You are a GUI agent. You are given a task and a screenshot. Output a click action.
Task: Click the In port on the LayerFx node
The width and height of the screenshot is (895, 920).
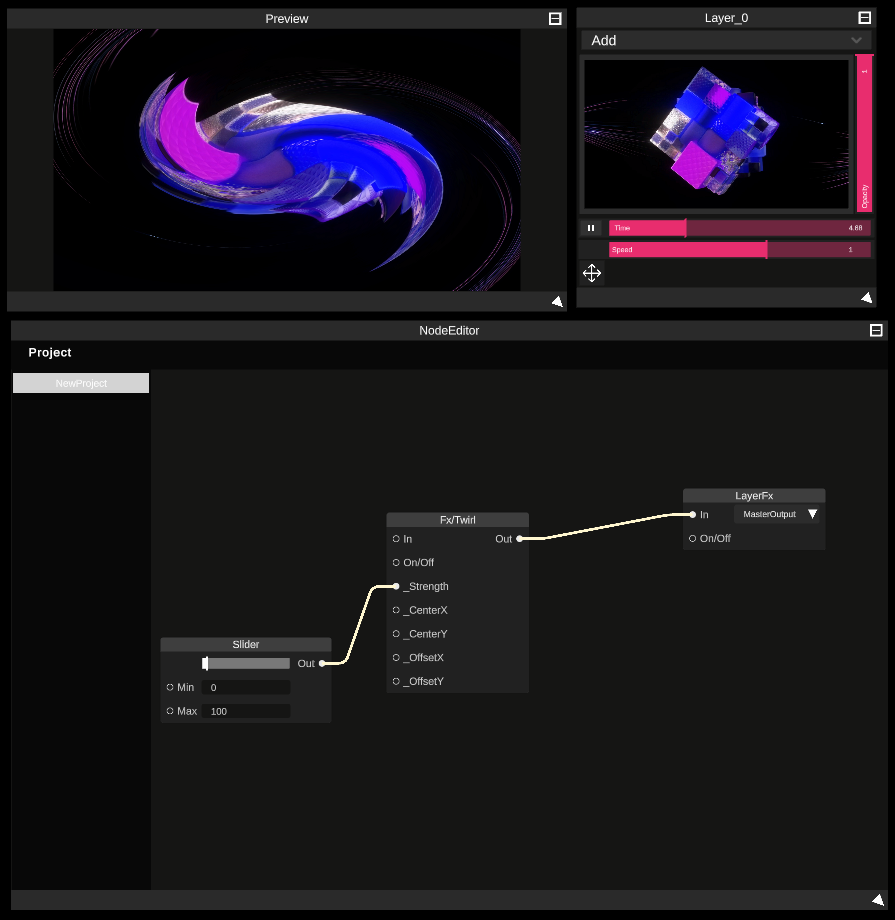pos(692,514)
